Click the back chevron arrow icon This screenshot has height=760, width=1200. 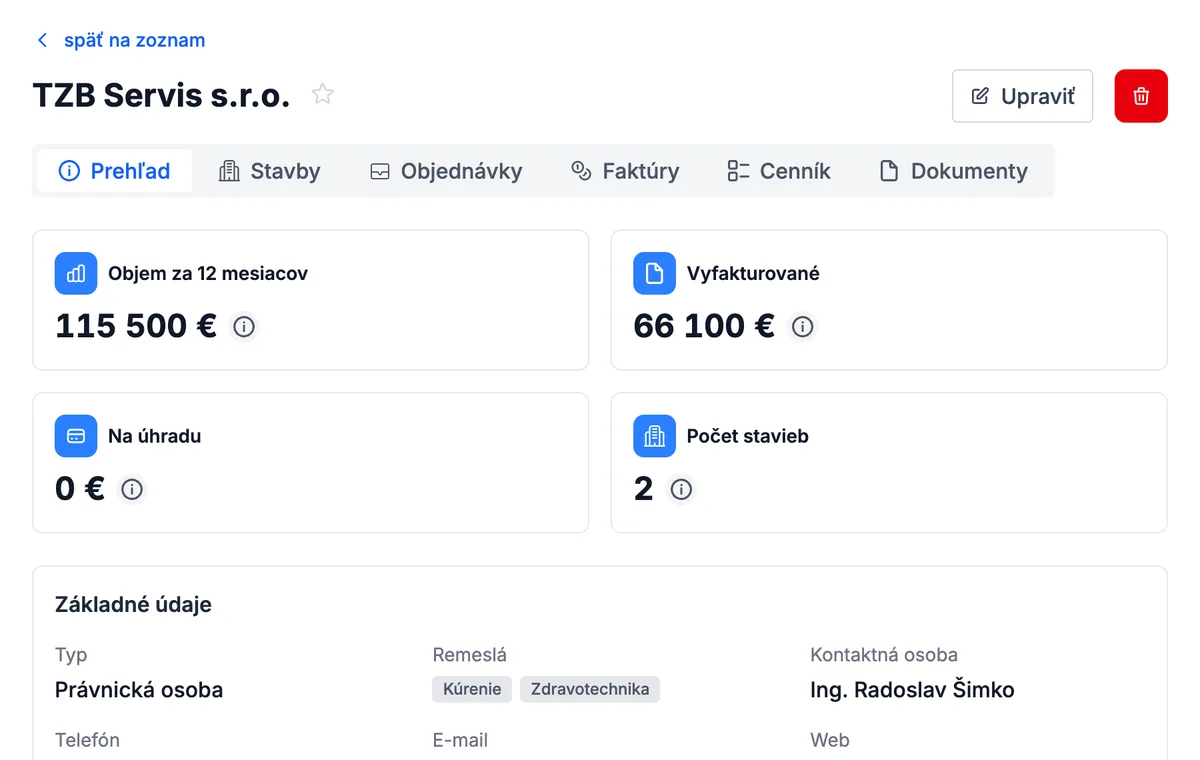pyautogui.click(x=42, y=40)
